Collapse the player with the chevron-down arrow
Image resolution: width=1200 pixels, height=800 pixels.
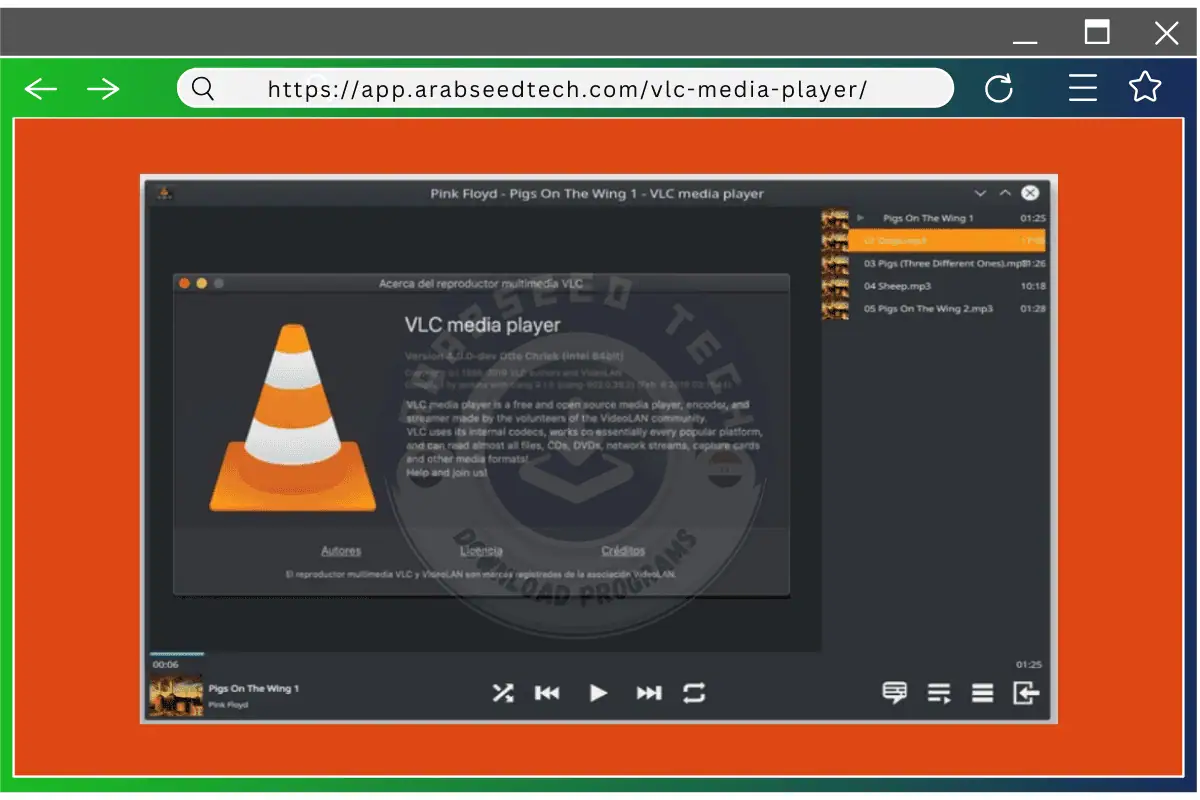tap(980, 193)
